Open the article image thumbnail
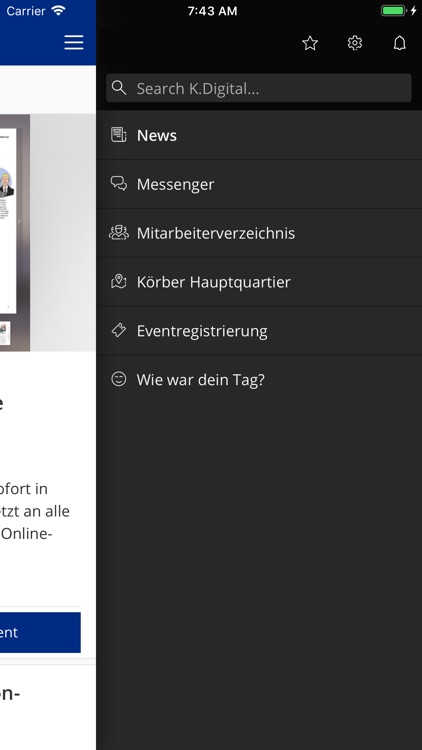Image resolution: width=422 pixels, height=750 pixels. pyautogui.click(x=48, y=233)
